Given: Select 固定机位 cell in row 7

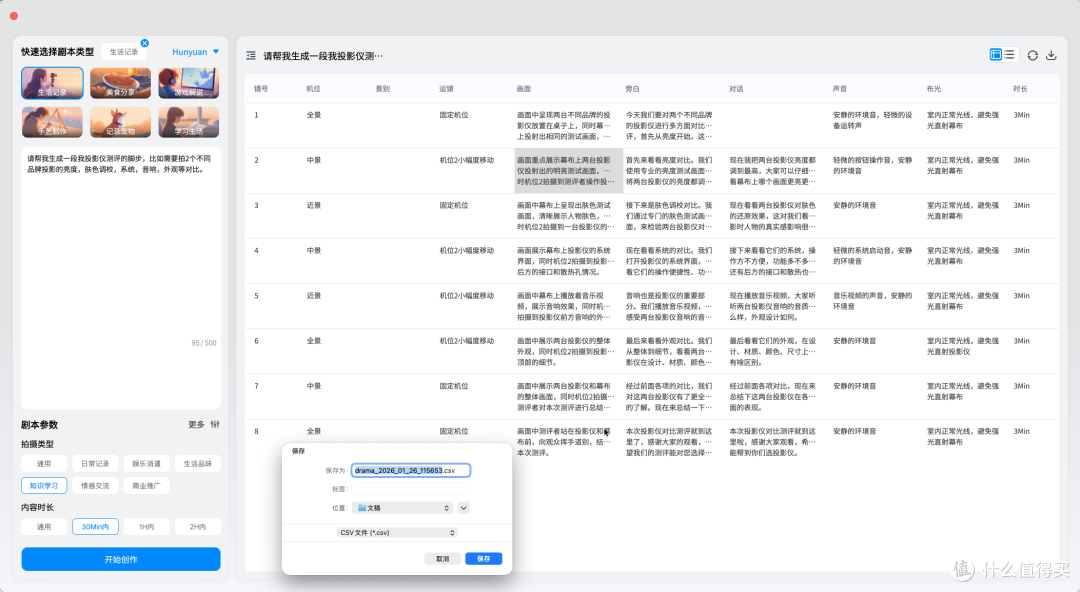Looking at the screenshot, I should tap(454, 386).
